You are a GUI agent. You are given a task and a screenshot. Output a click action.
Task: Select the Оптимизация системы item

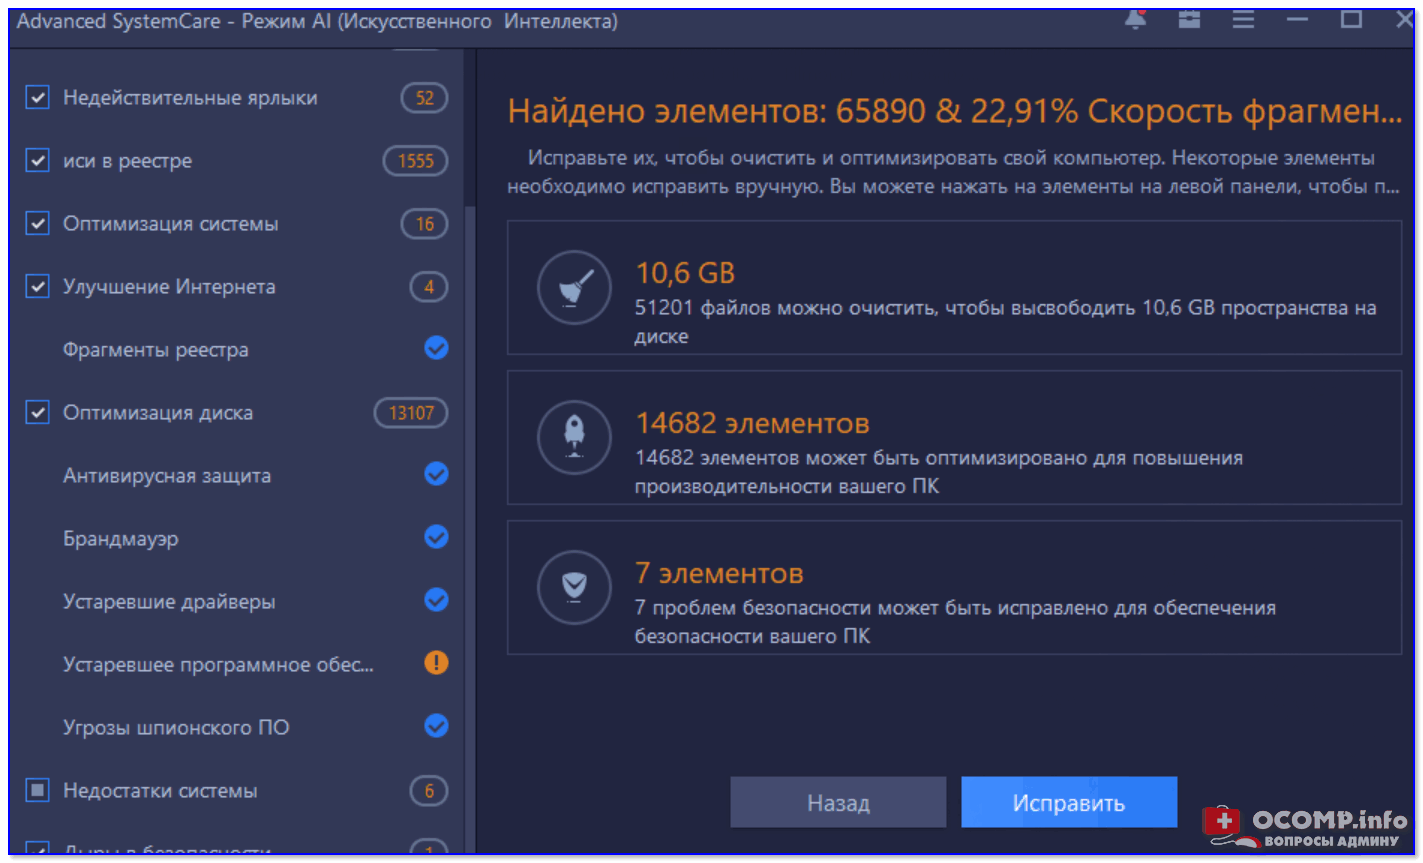[171, 224]
